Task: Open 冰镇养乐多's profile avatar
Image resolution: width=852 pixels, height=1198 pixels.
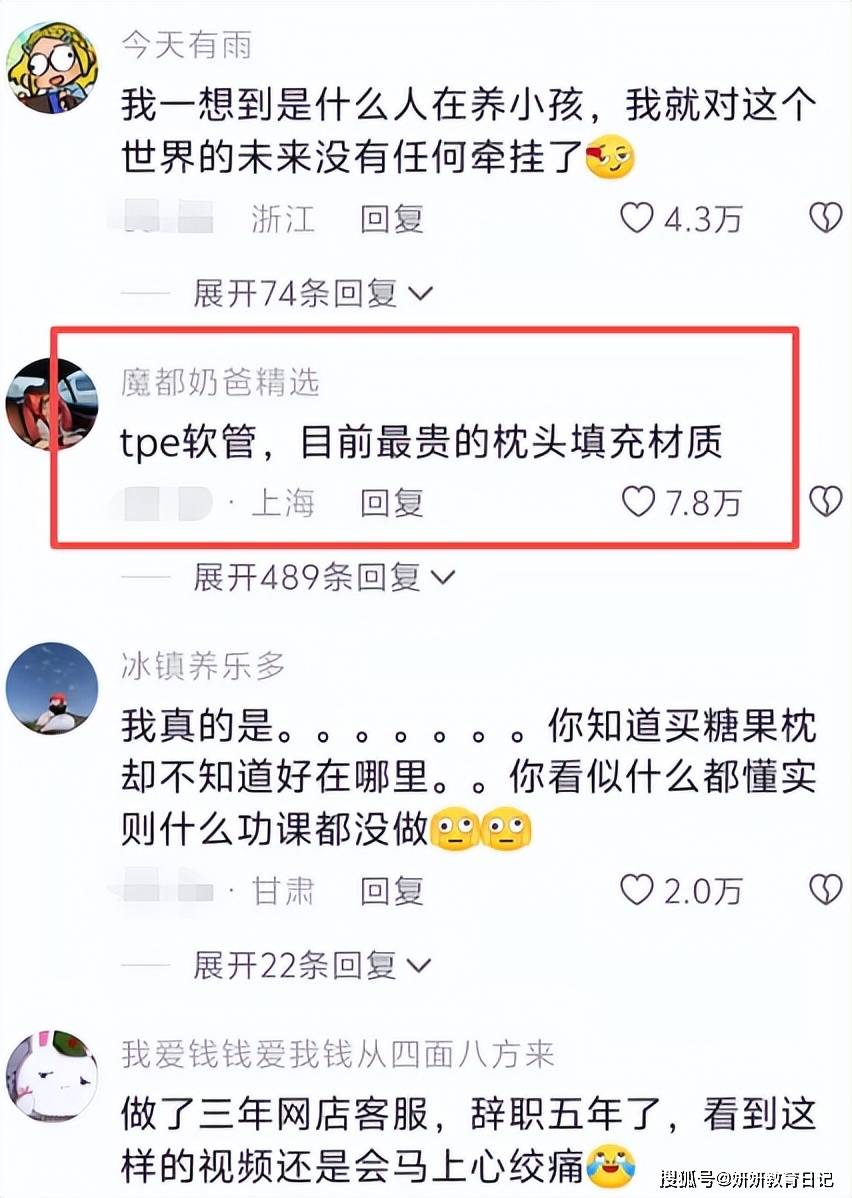Action: point(52,688)
